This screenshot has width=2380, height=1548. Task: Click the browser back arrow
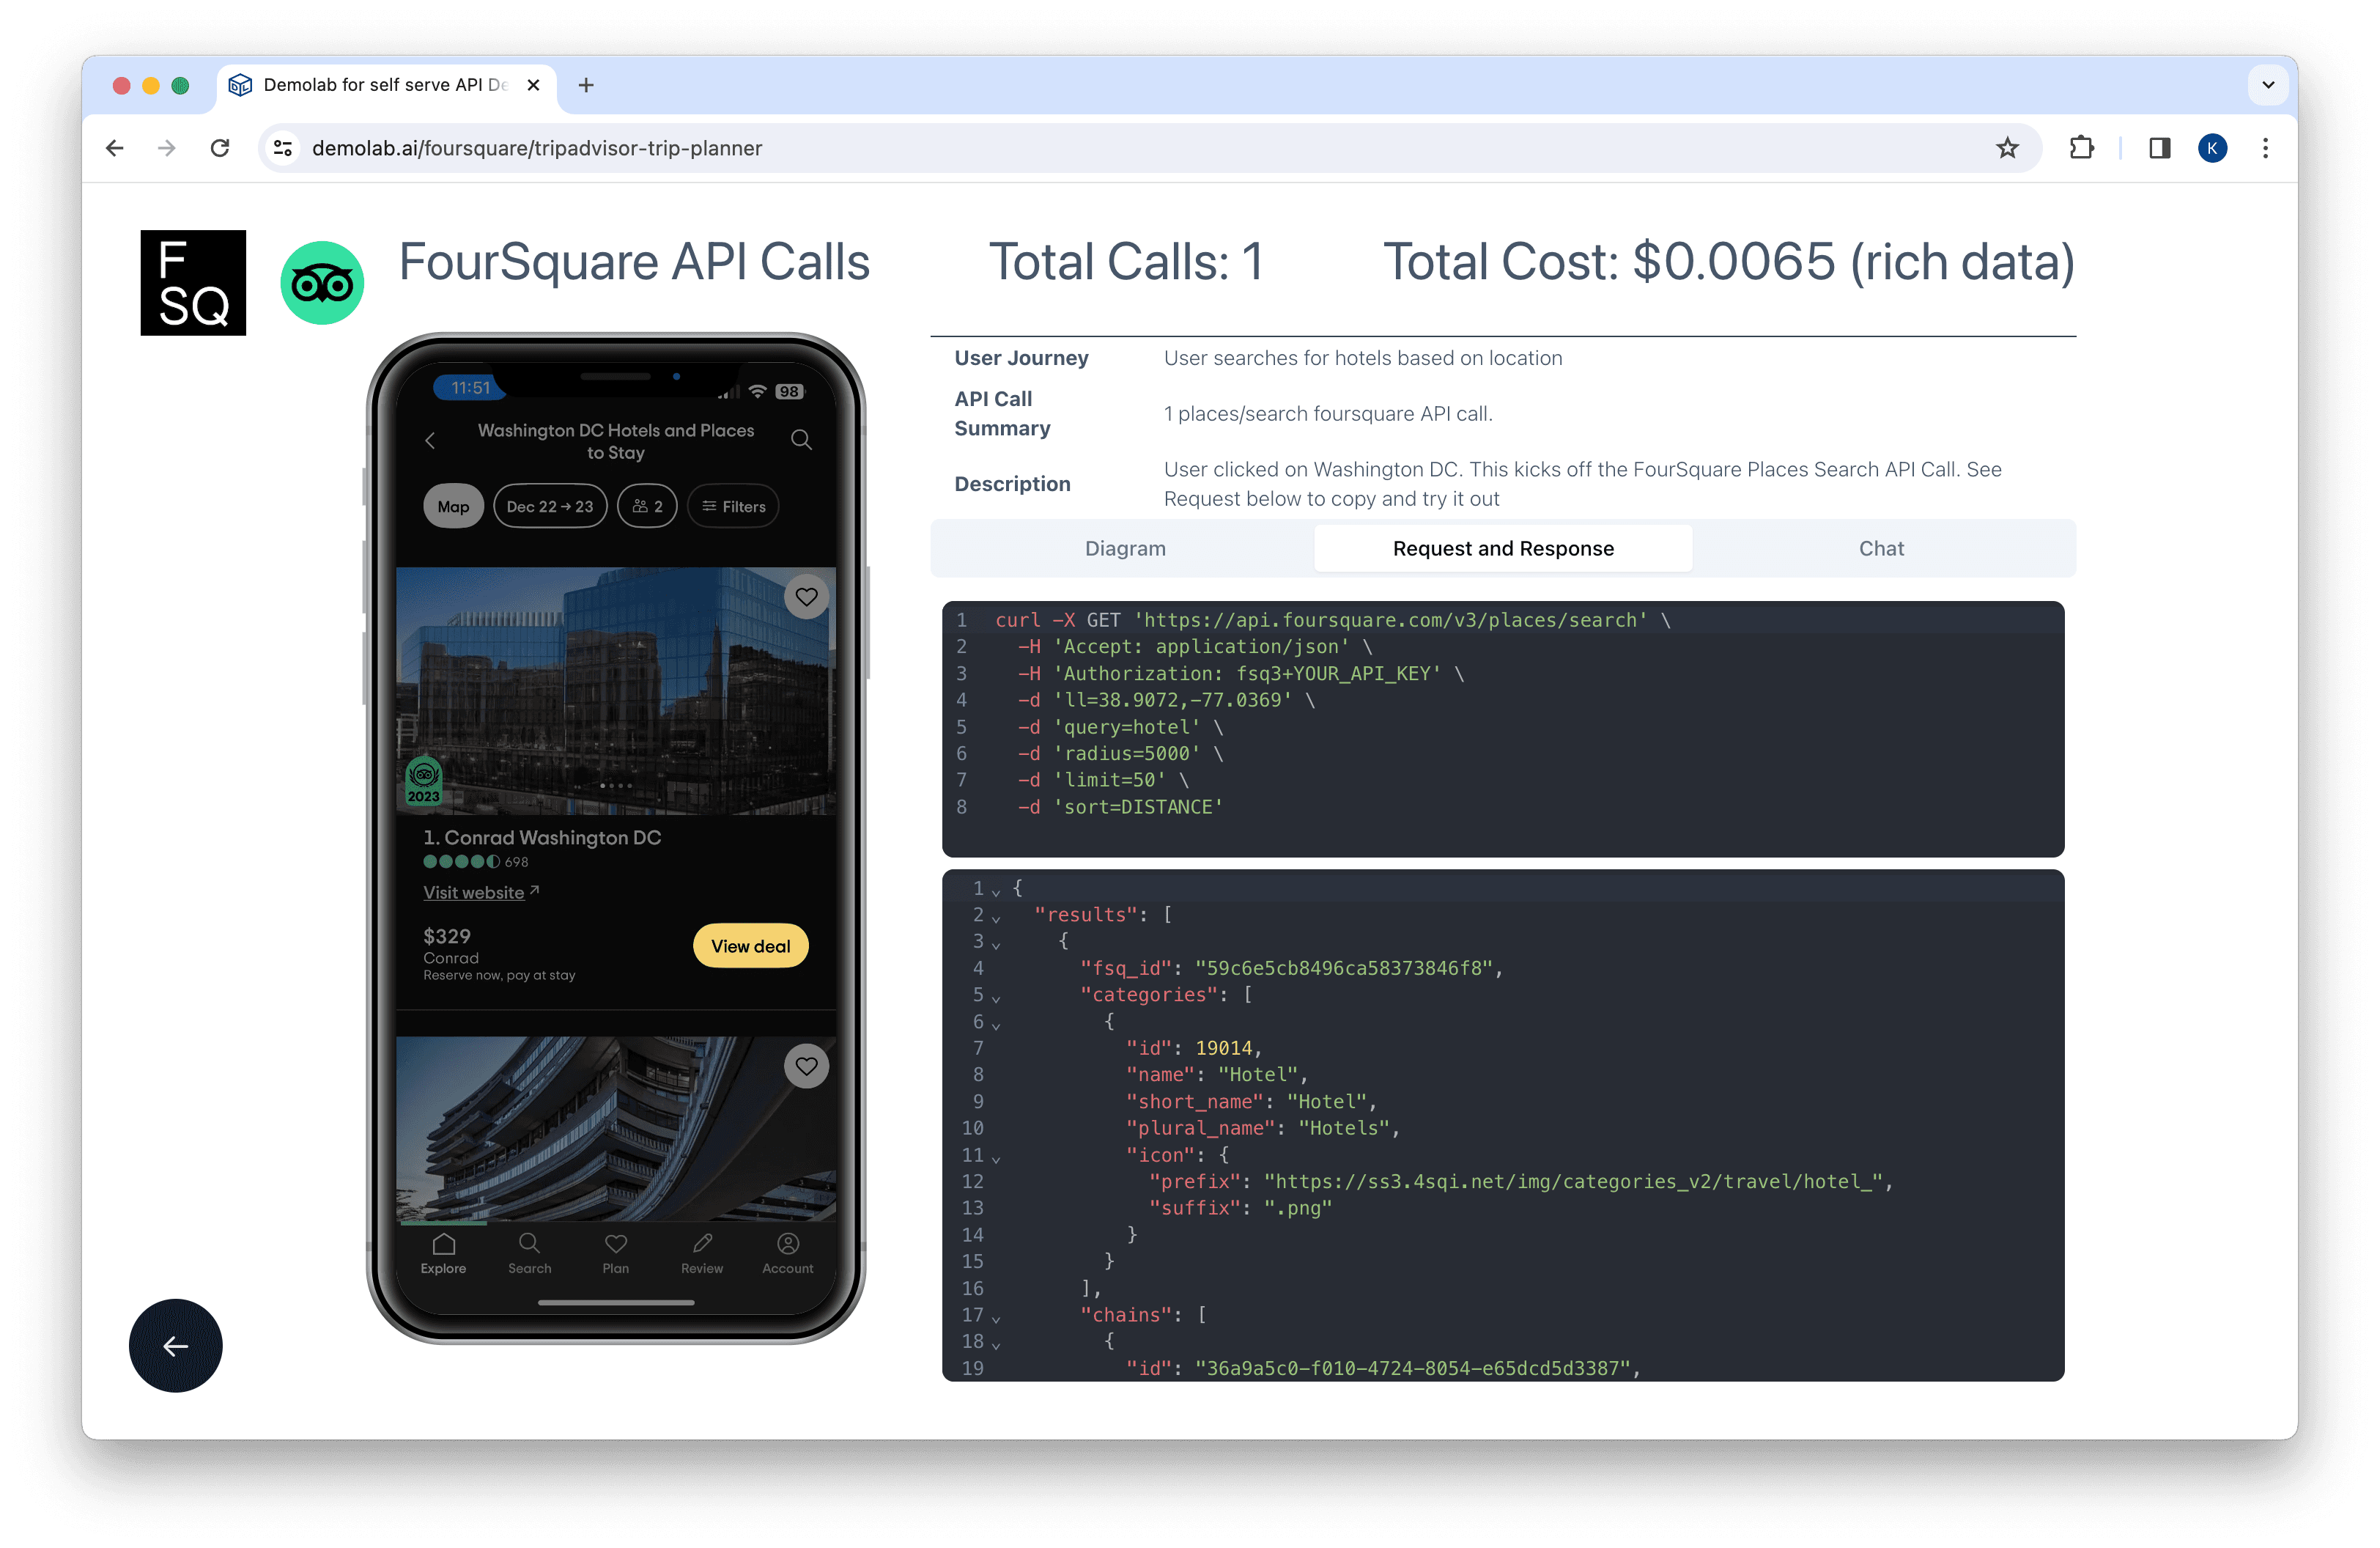point(115,148)
